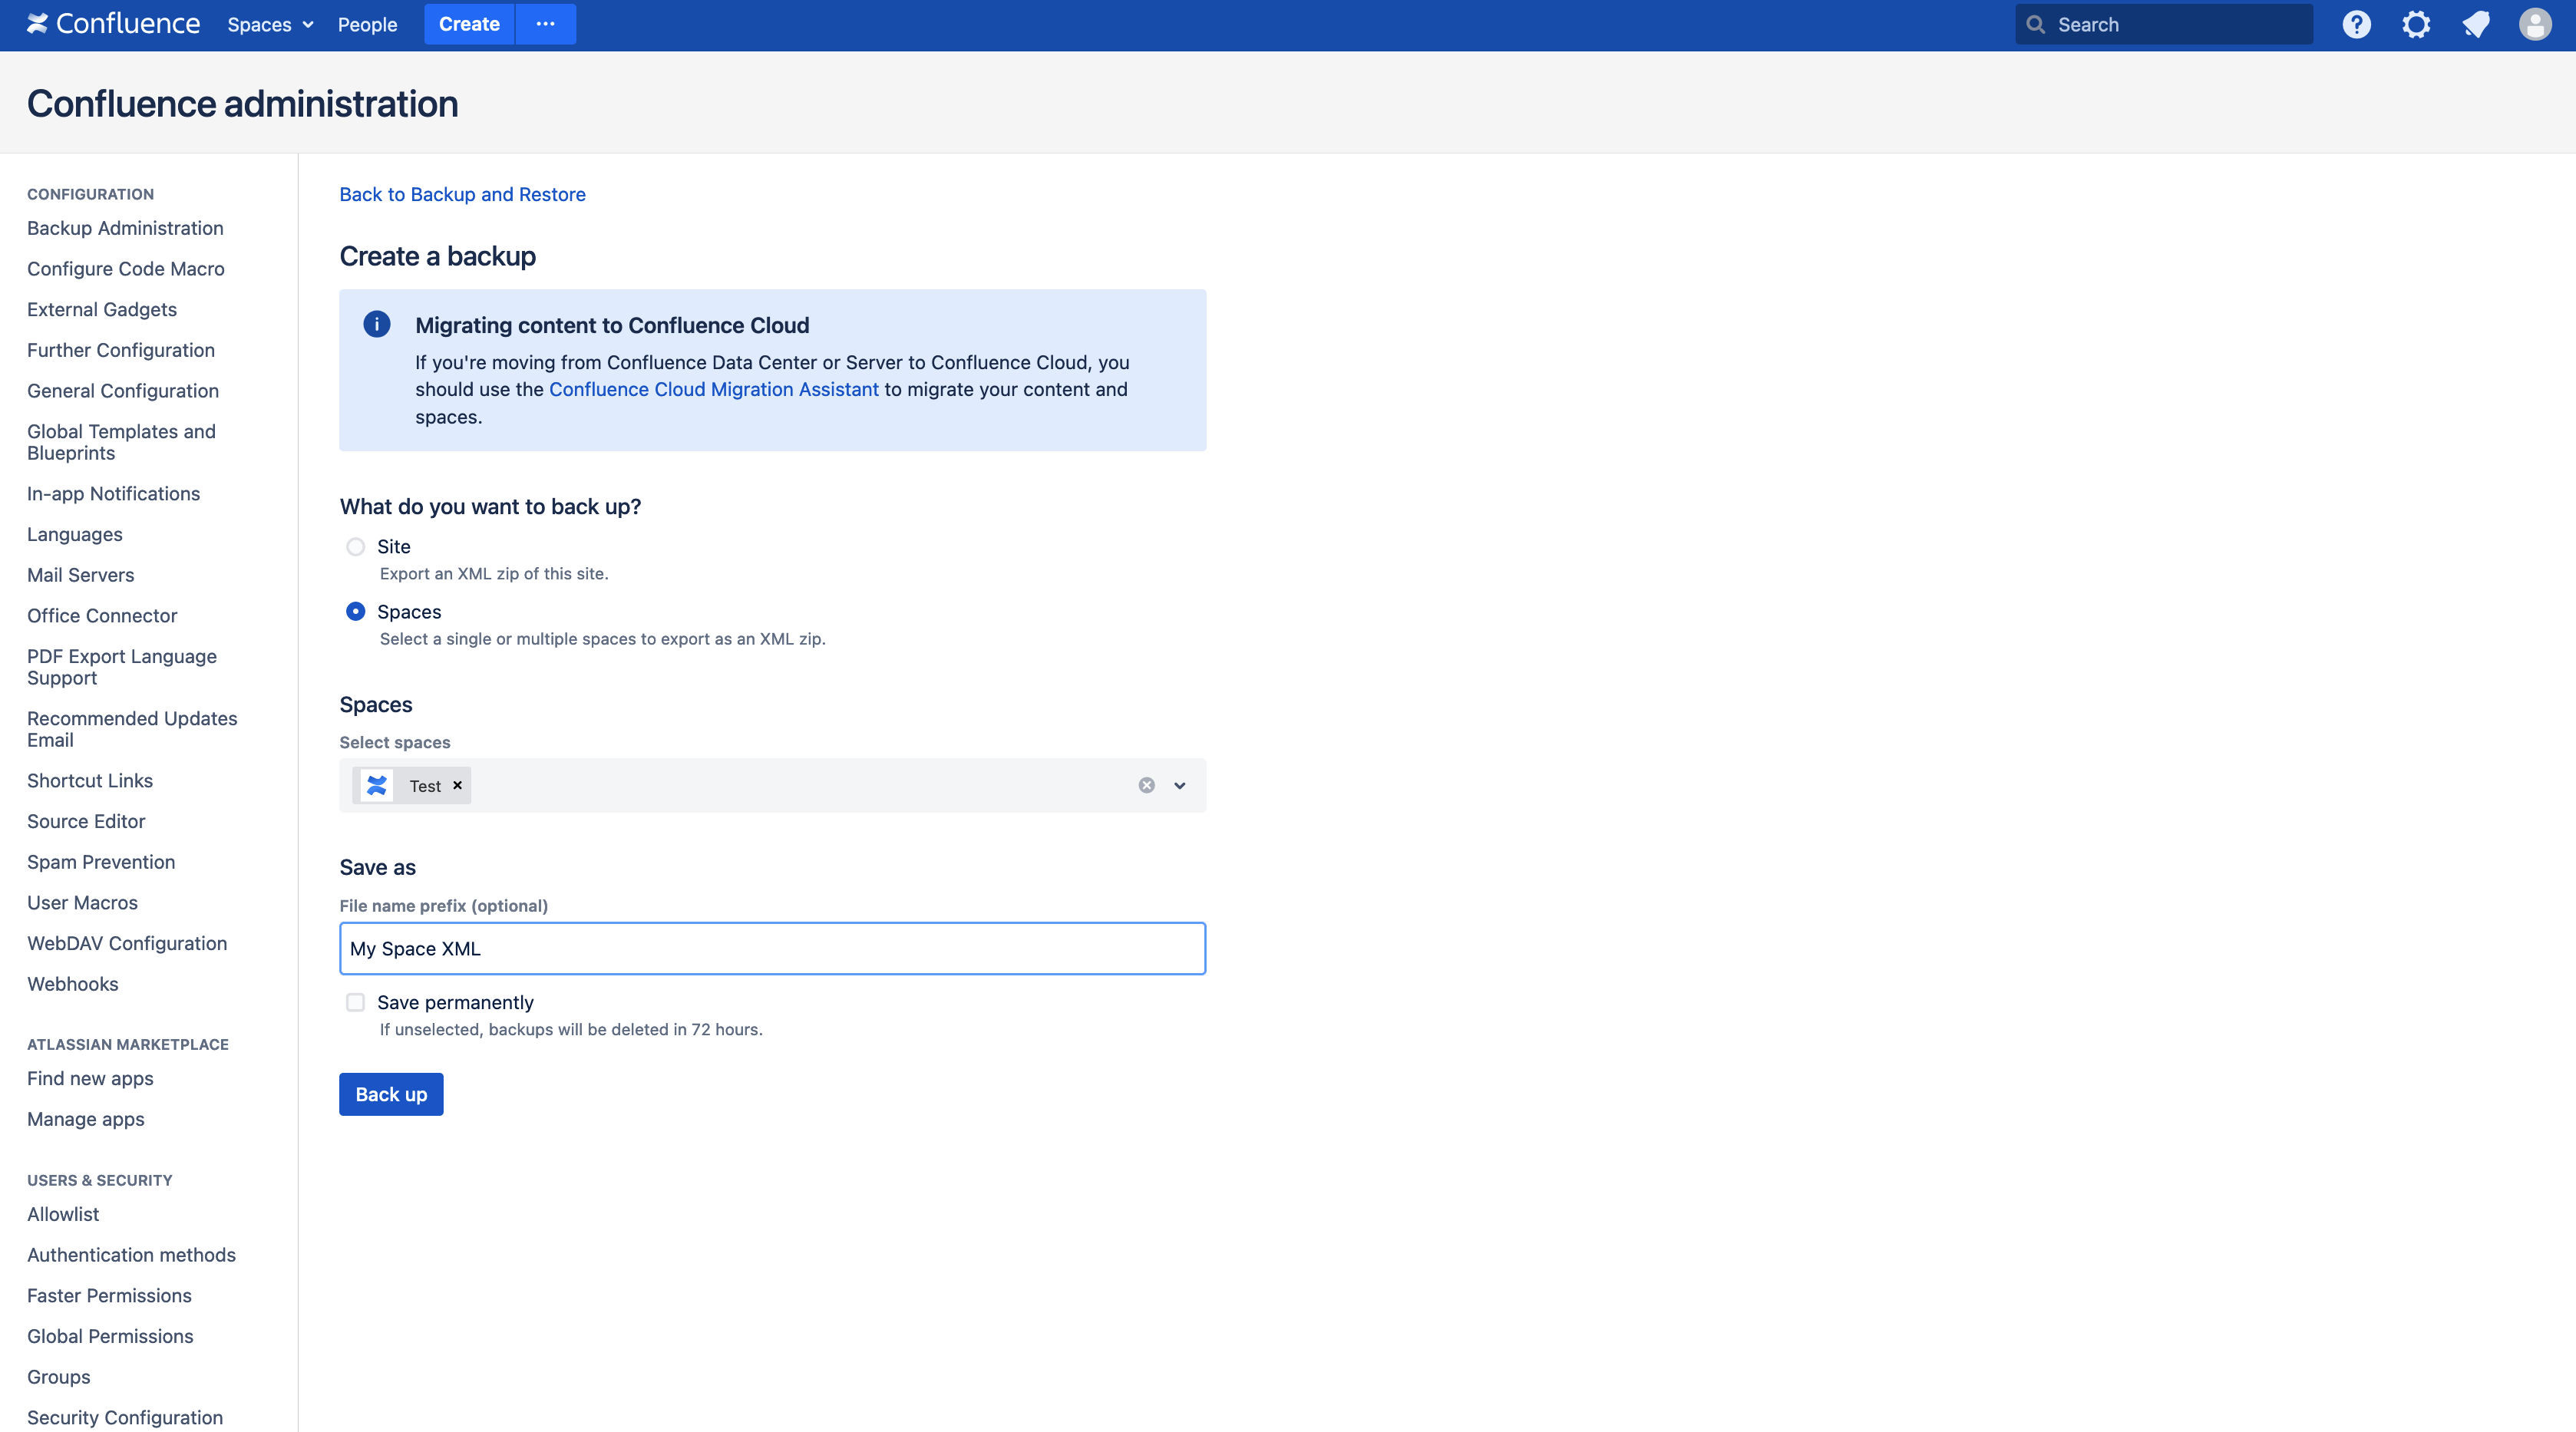Click the File name prefix field

point(772,948)
